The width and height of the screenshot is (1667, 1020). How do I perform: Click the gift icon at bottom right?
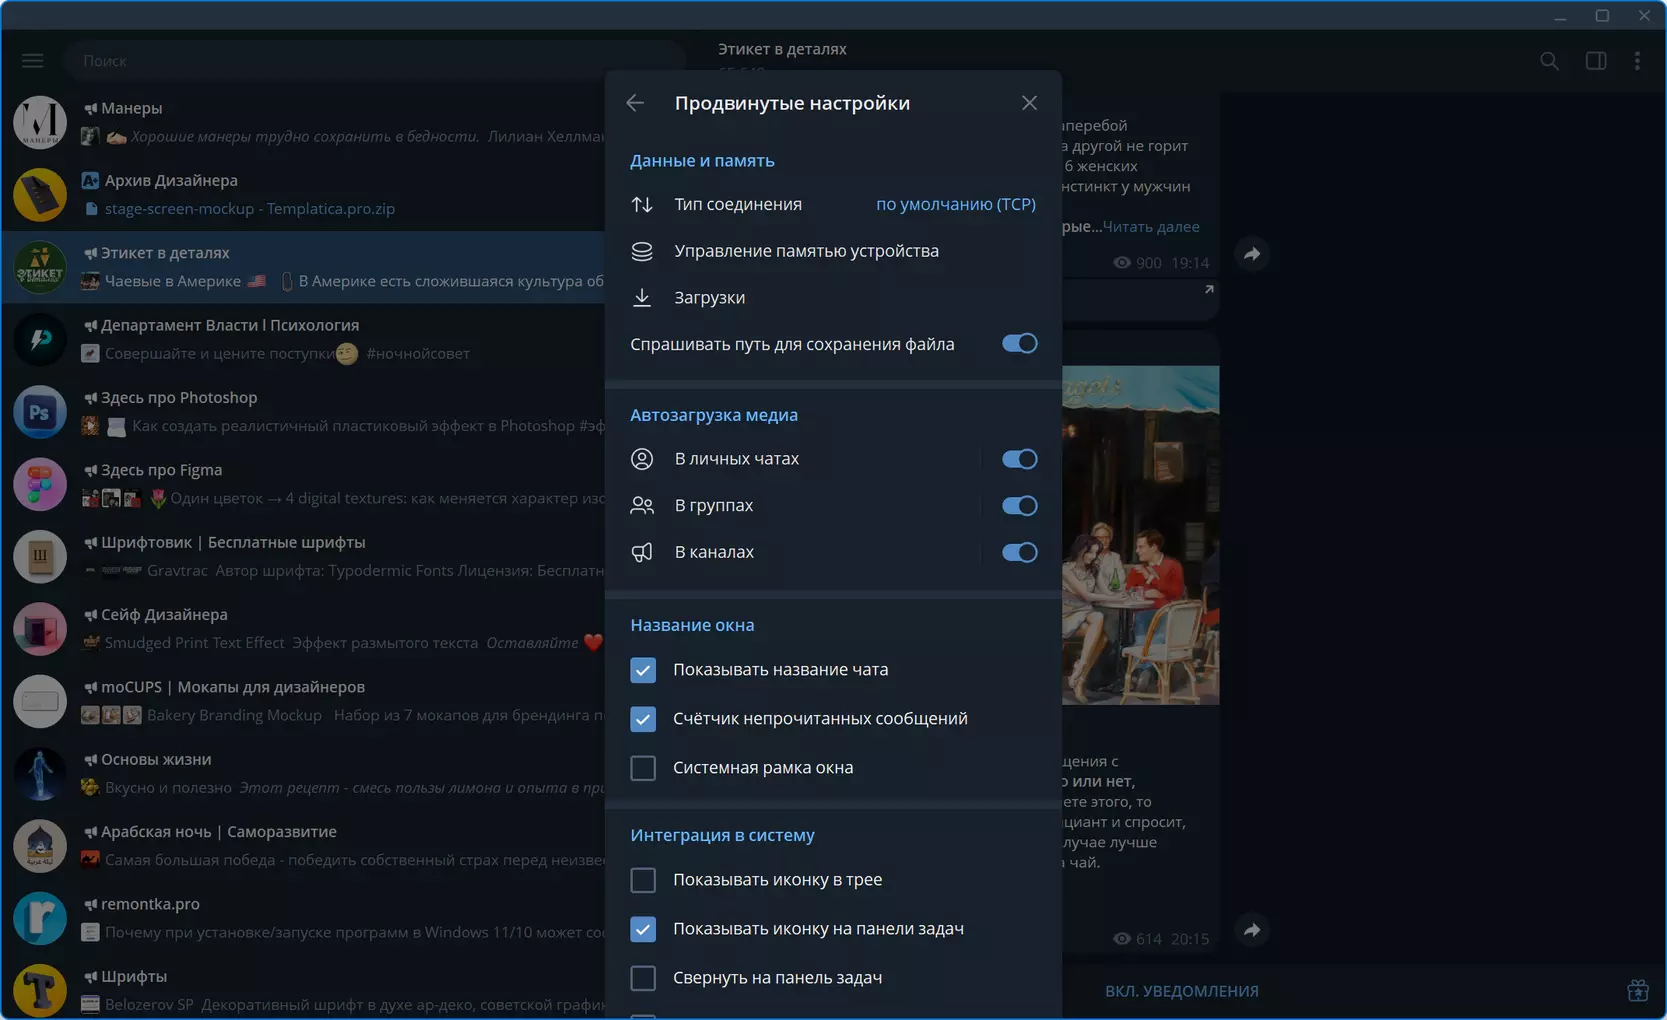pyautogui.click(x=1638, y=991)
